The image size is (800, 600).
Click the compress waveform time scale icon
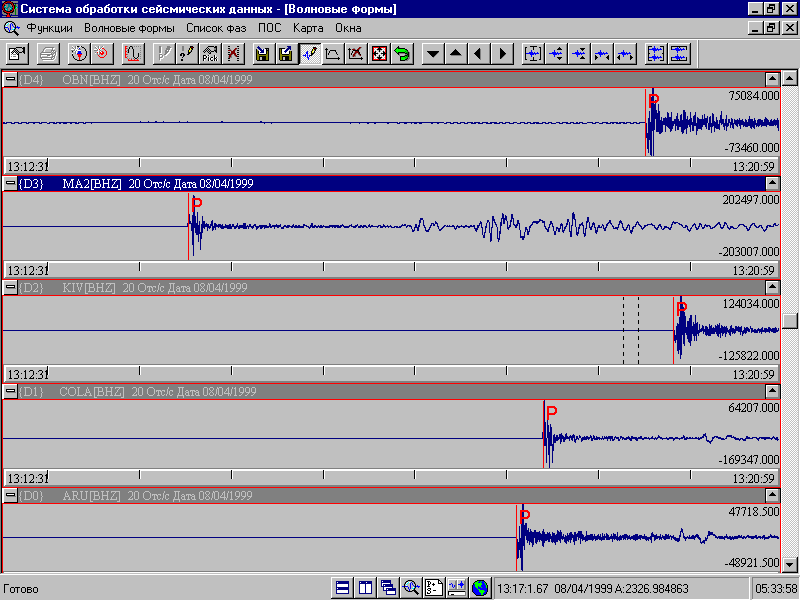[602, 54]
